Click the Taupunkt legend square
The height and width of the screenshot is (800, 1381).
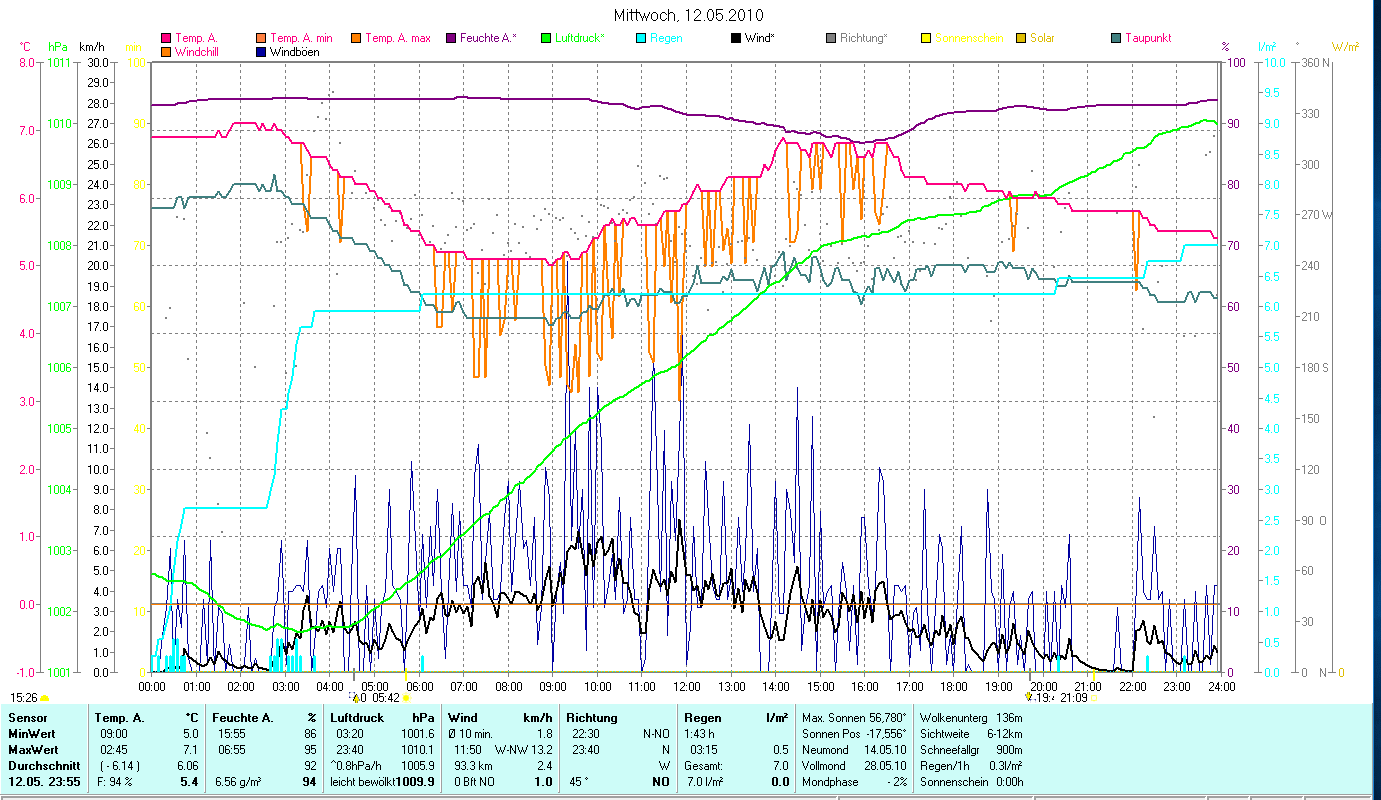tap(1116, 38)
